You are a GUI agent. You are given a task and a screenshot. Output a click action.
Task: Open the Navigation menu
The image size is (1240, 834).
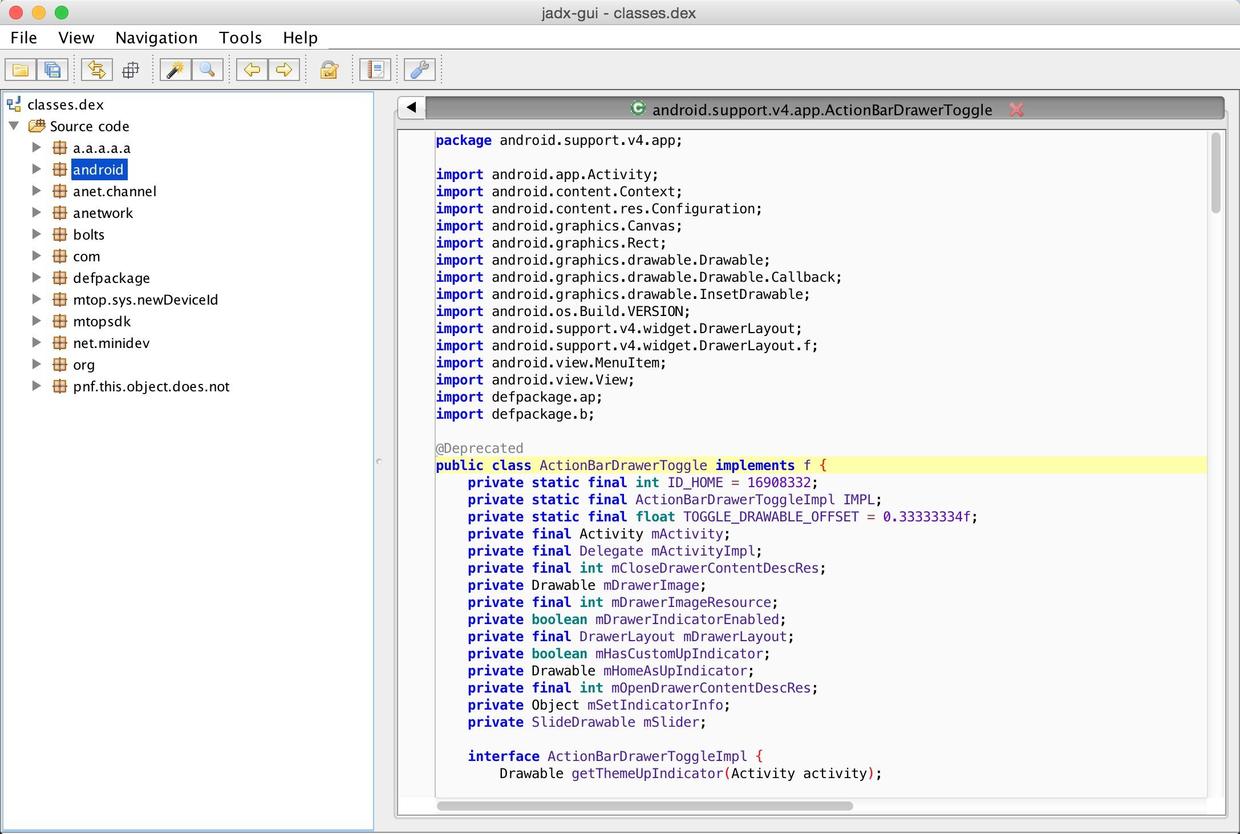[156, 38]
